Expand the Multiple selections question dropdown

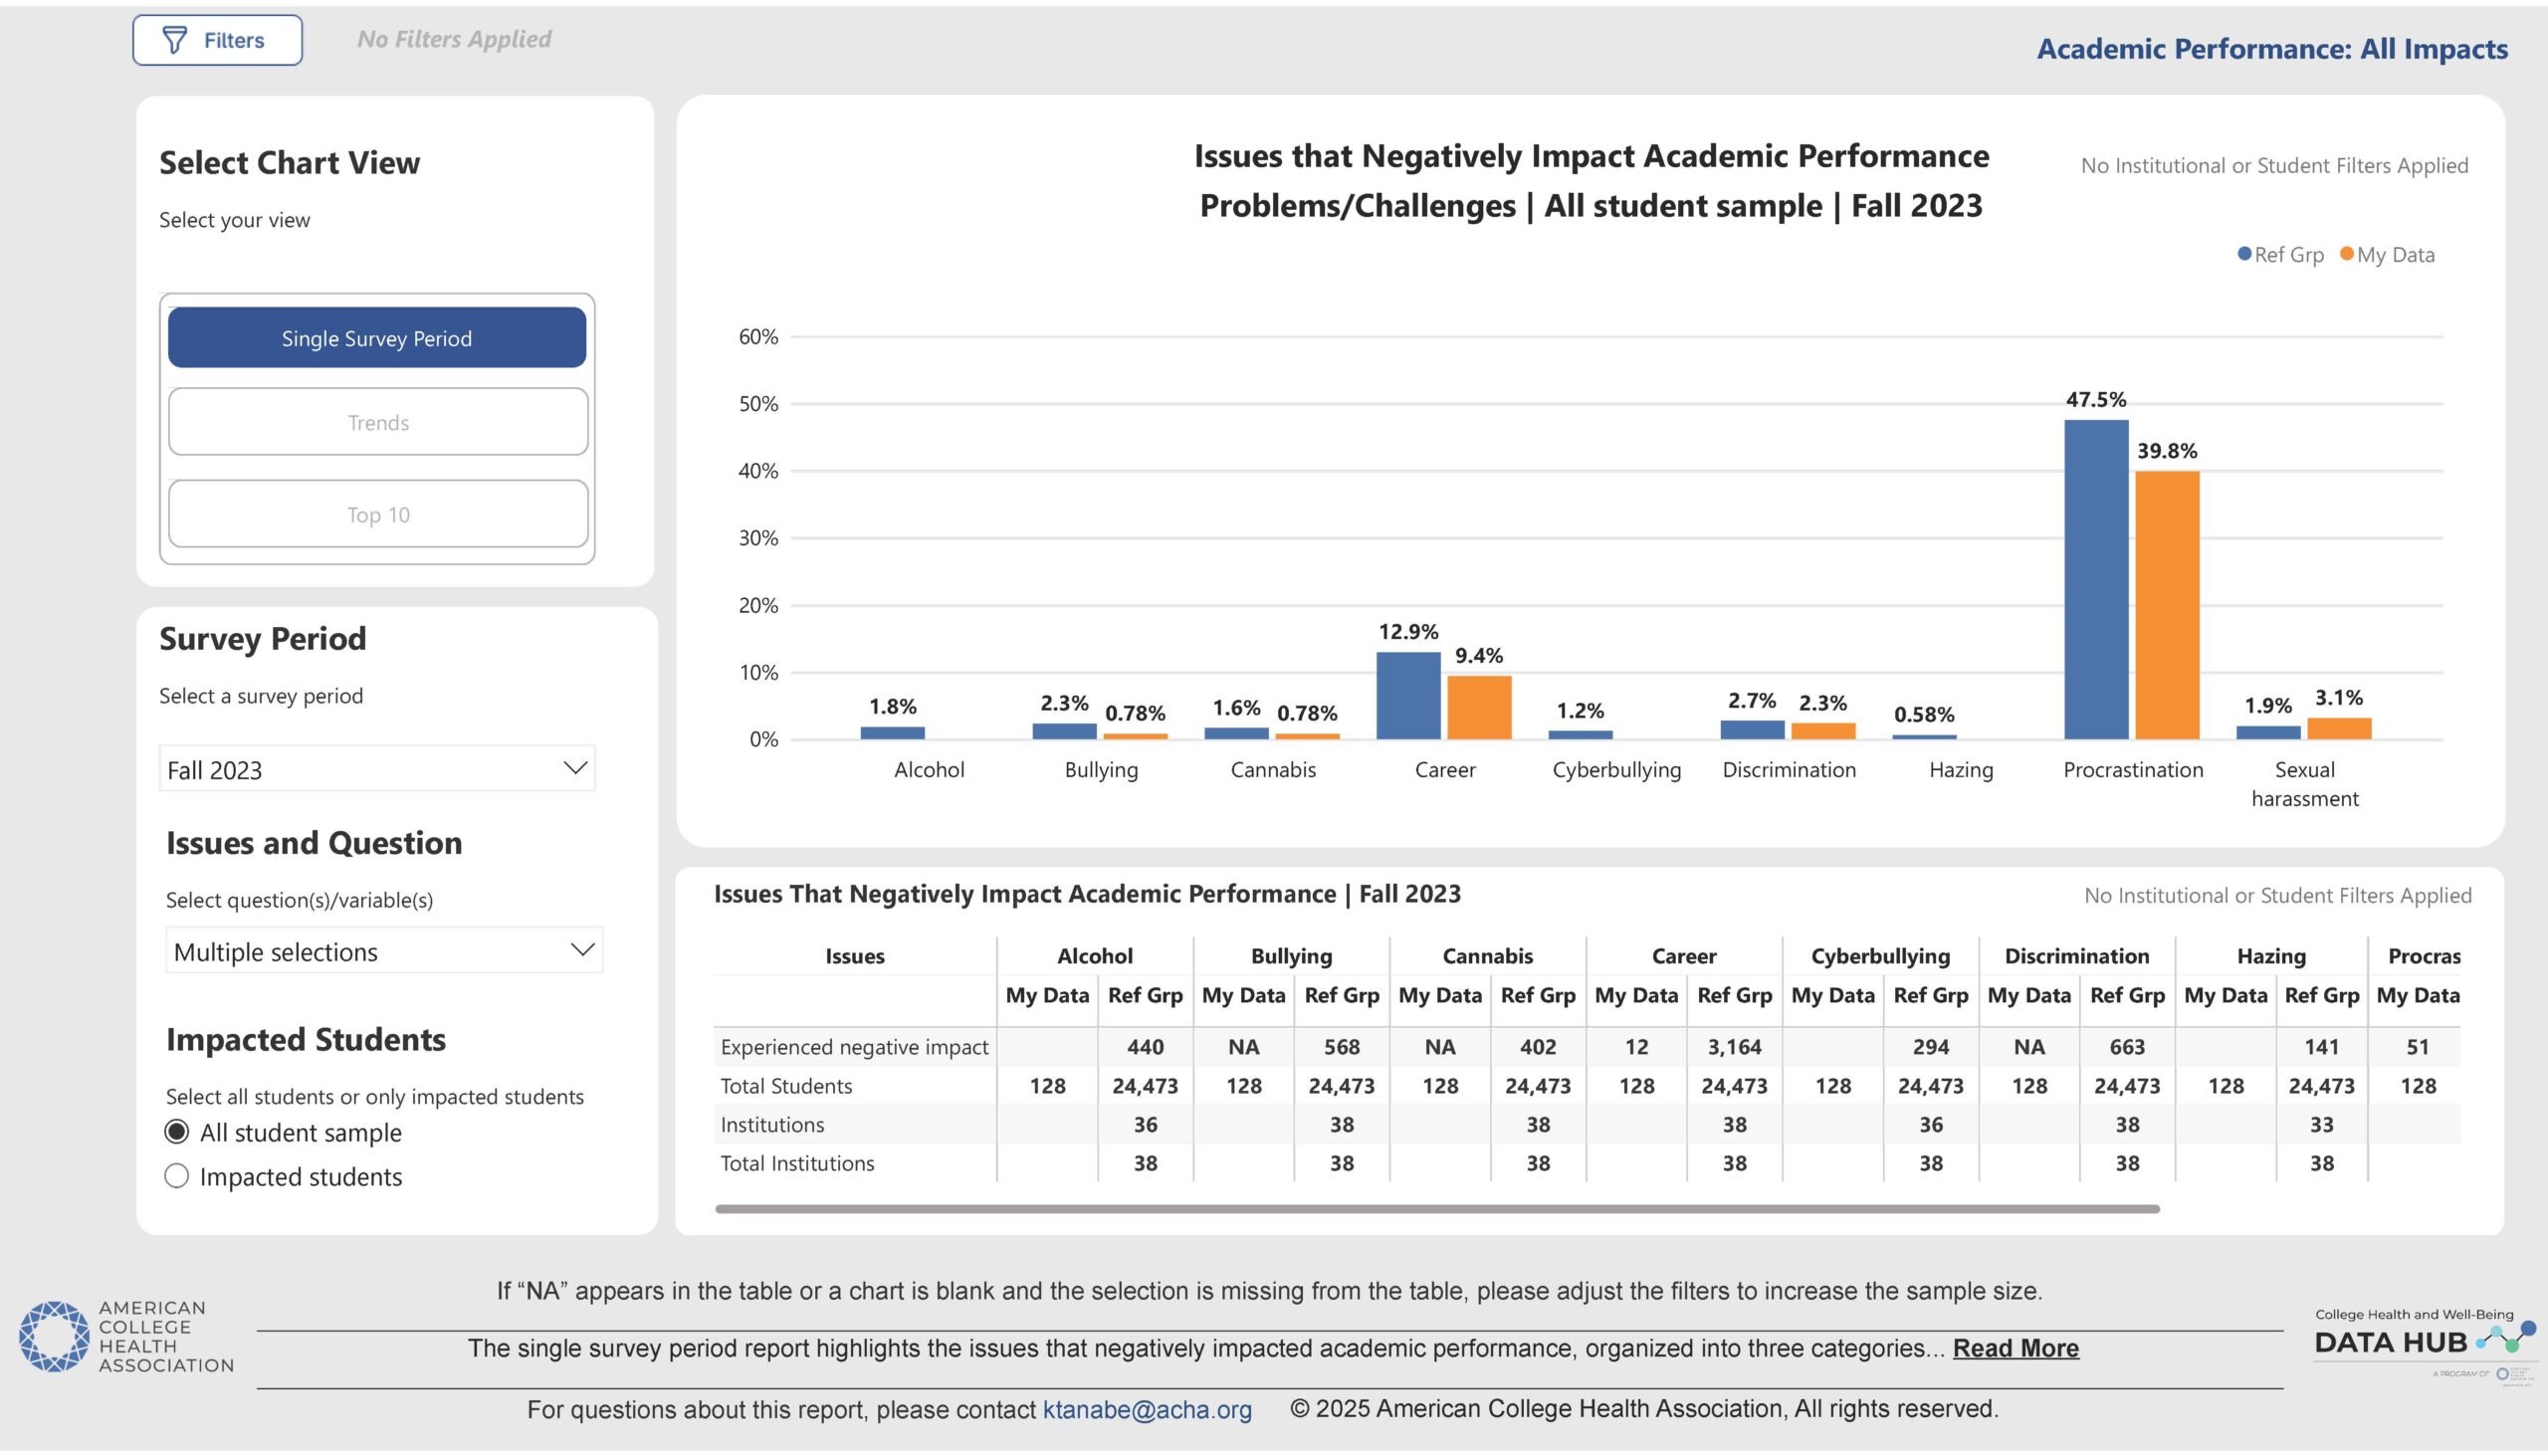(384, 951)
